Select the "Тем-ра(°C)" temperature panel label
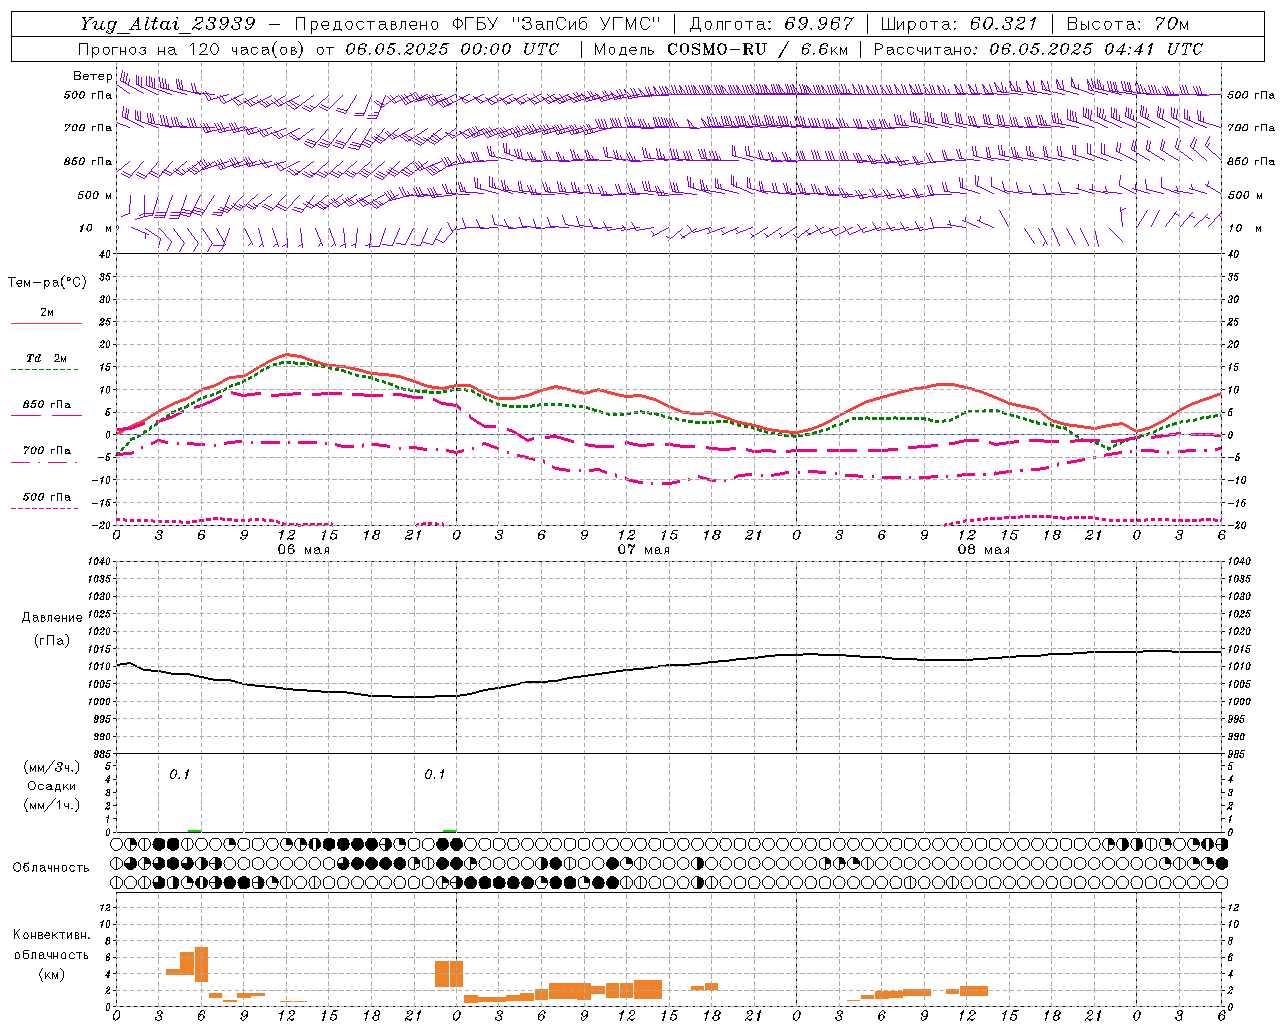 point(47,283)
